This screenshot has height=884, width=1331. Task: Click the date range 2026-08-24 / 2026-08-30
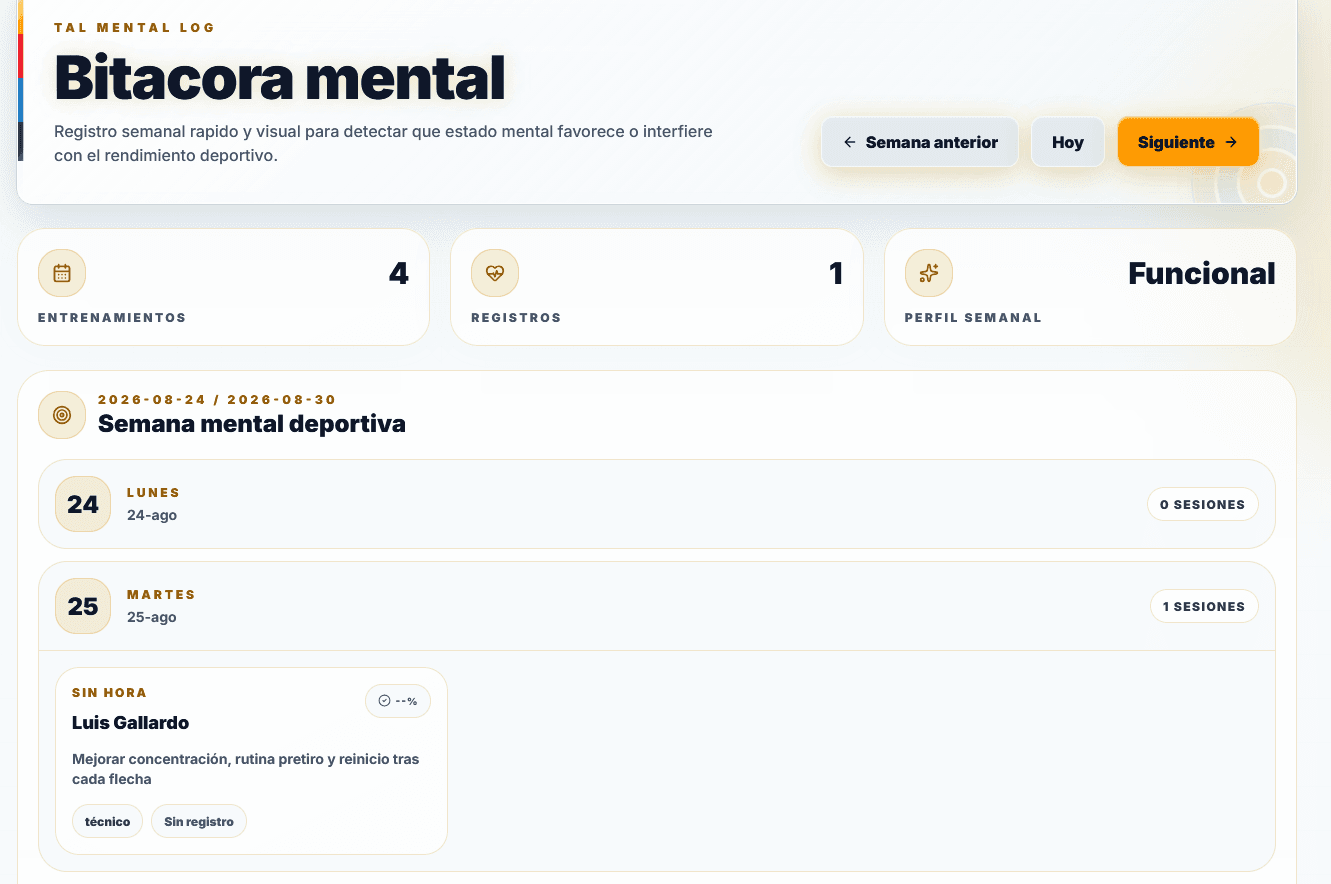click(x=217, y=399)
